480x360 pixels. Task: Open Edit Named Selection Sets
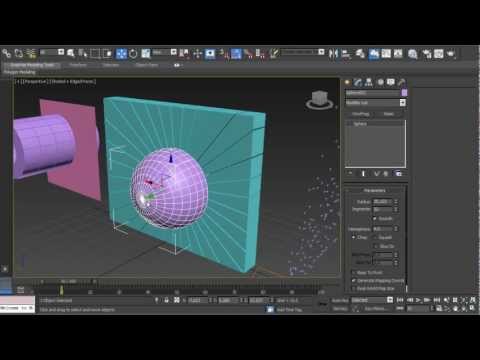[274, 53]
